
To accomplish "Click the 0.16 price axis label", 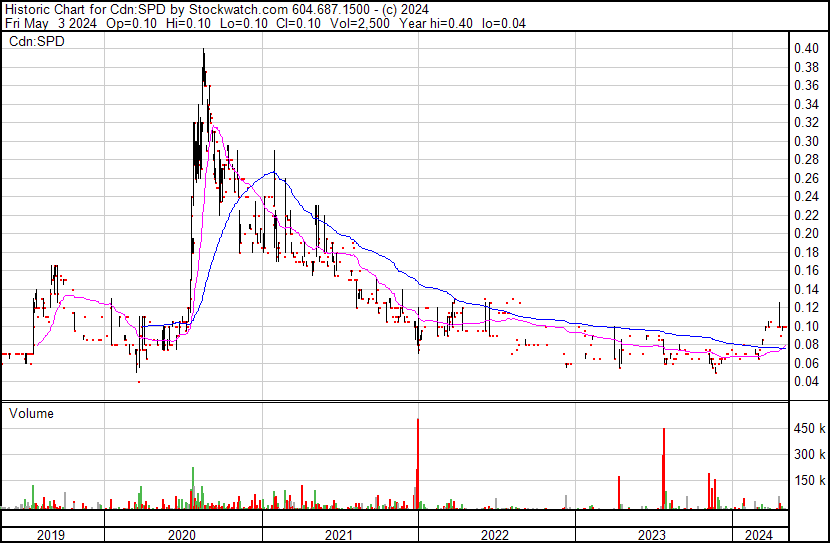I will (x=806, y=270).
